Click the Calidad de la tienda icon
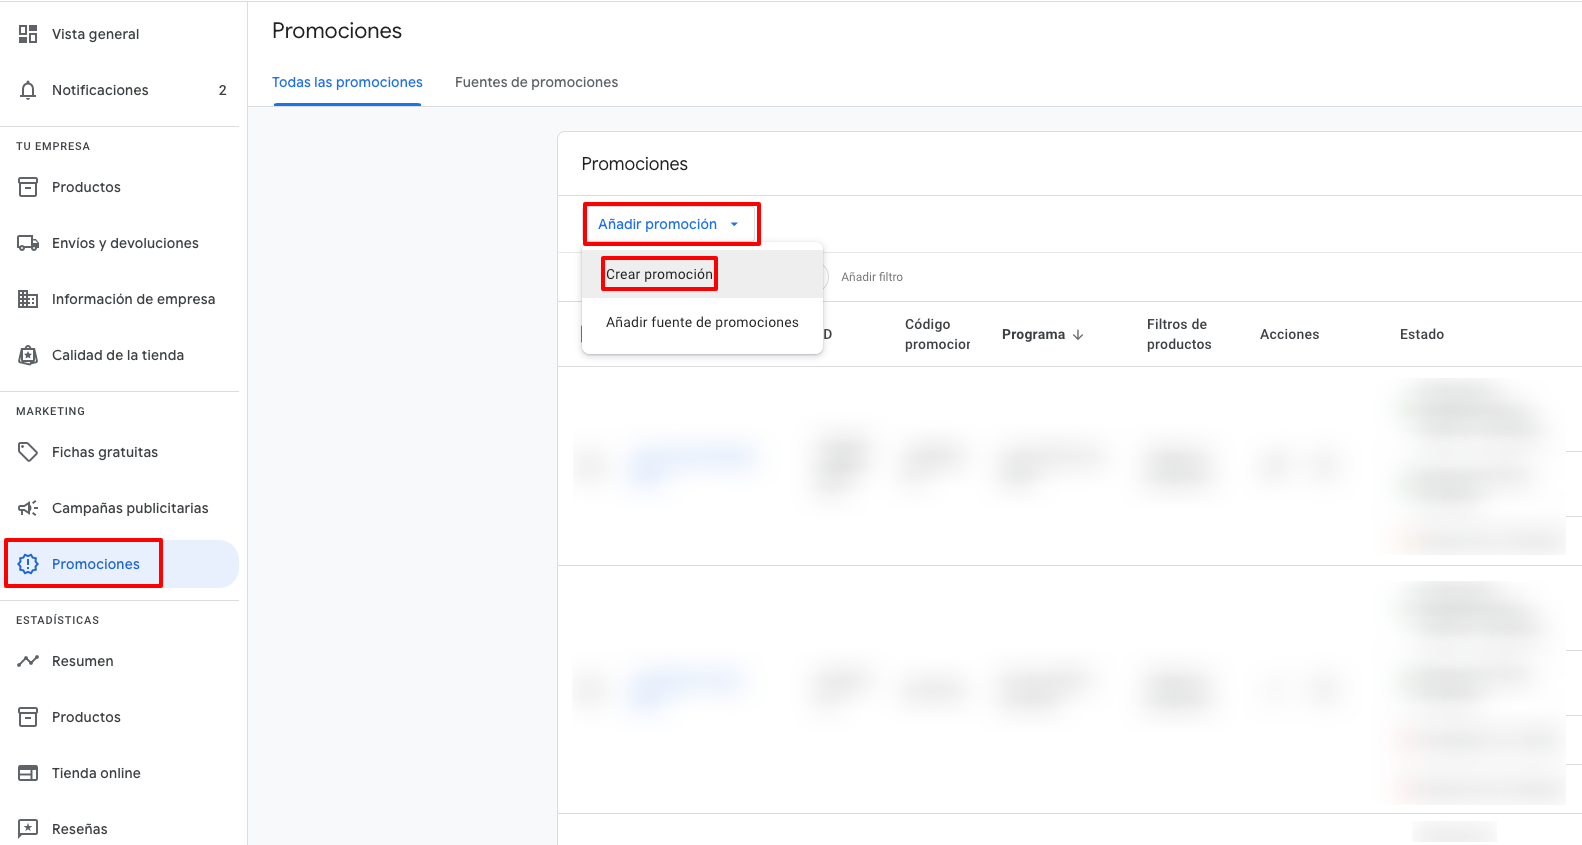The height and width of the screenshot is (845, 1582). (x=28, y=355)
